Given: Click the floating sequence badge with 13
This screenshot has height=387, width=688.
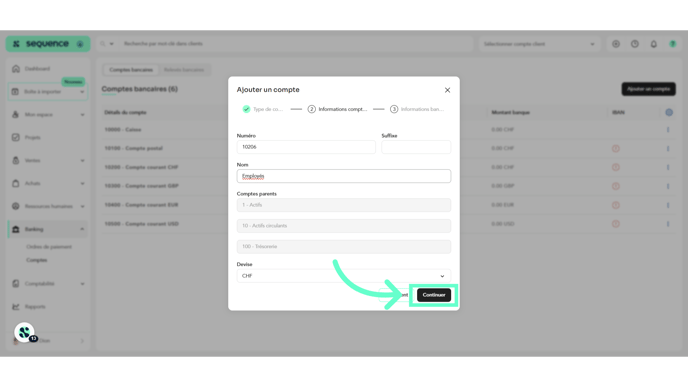Looking at the screenshot, I should pos(25,333).
